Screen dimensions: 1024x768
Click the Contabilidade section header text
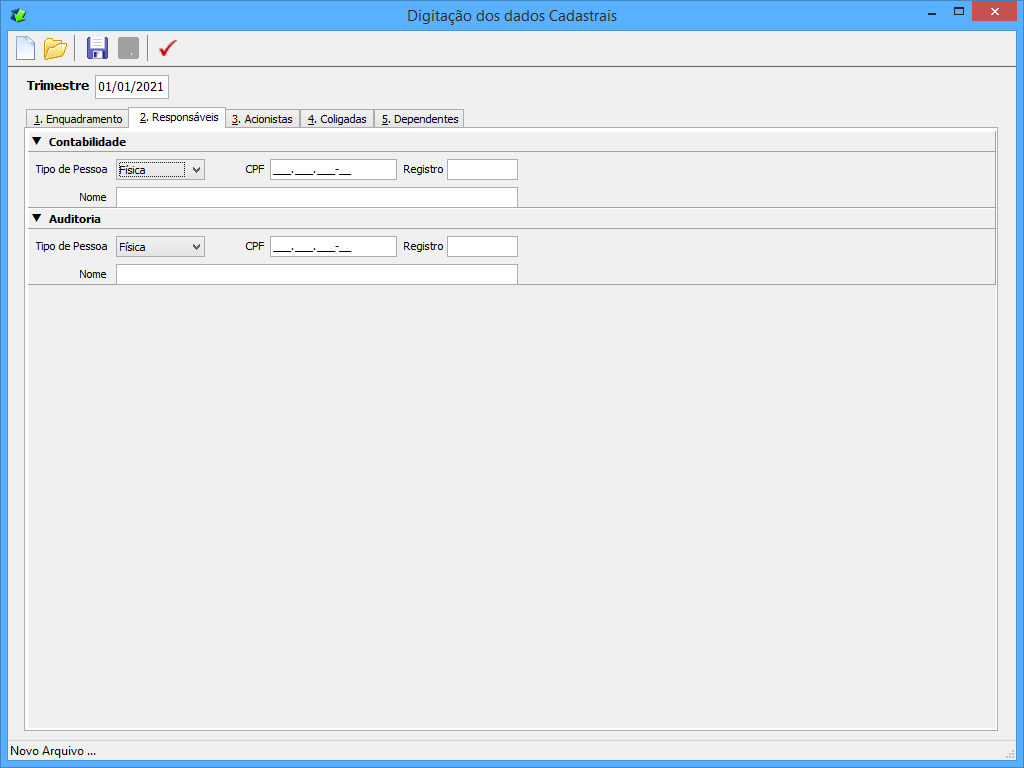[x=88, y=142]
